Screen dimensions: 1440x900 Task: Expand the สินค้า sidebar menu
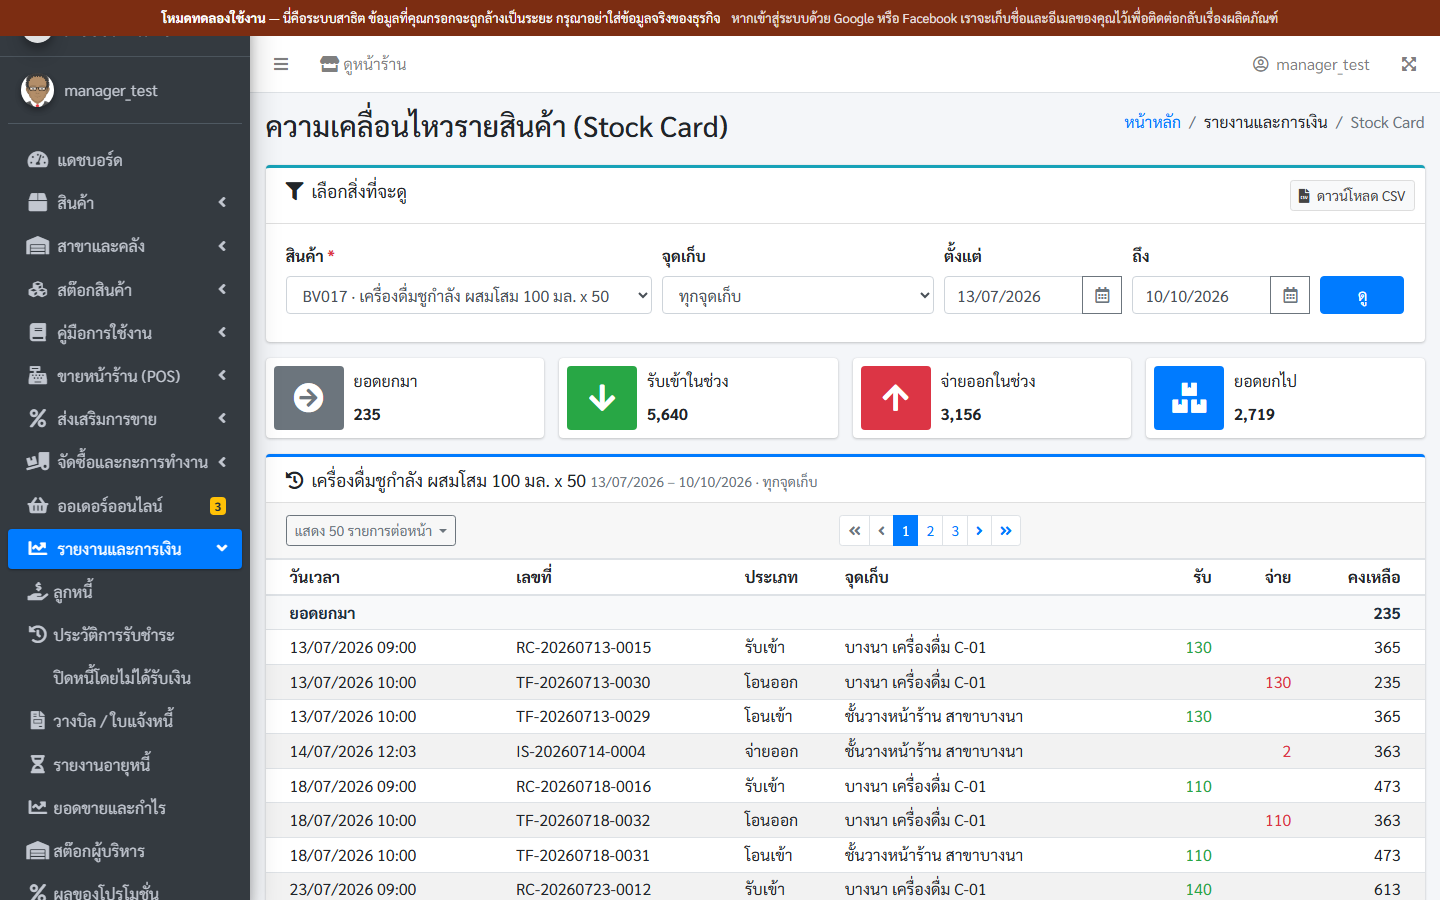[125, 202]
